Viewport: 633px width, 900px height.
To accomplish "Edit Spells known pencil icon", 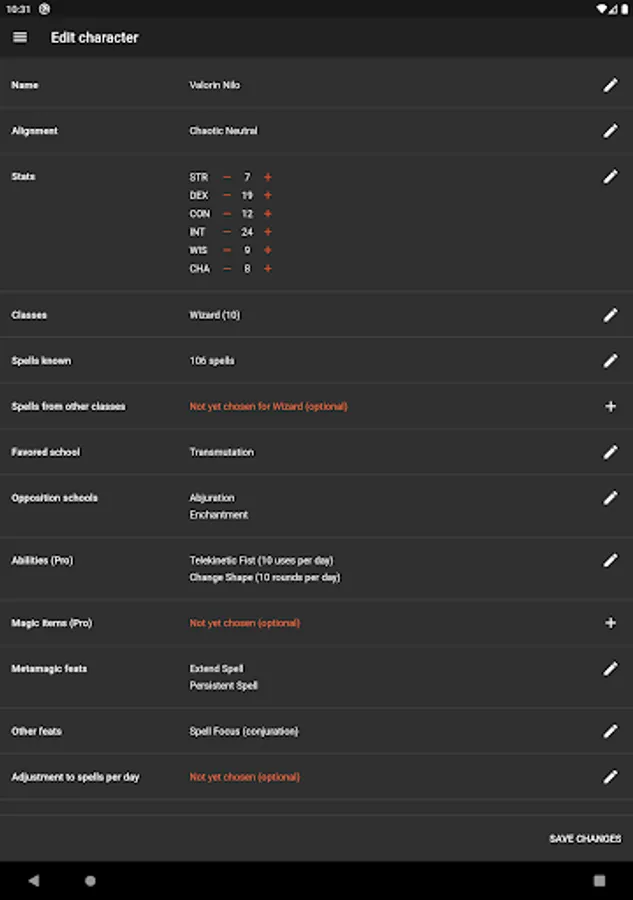I will coord(610,361).
